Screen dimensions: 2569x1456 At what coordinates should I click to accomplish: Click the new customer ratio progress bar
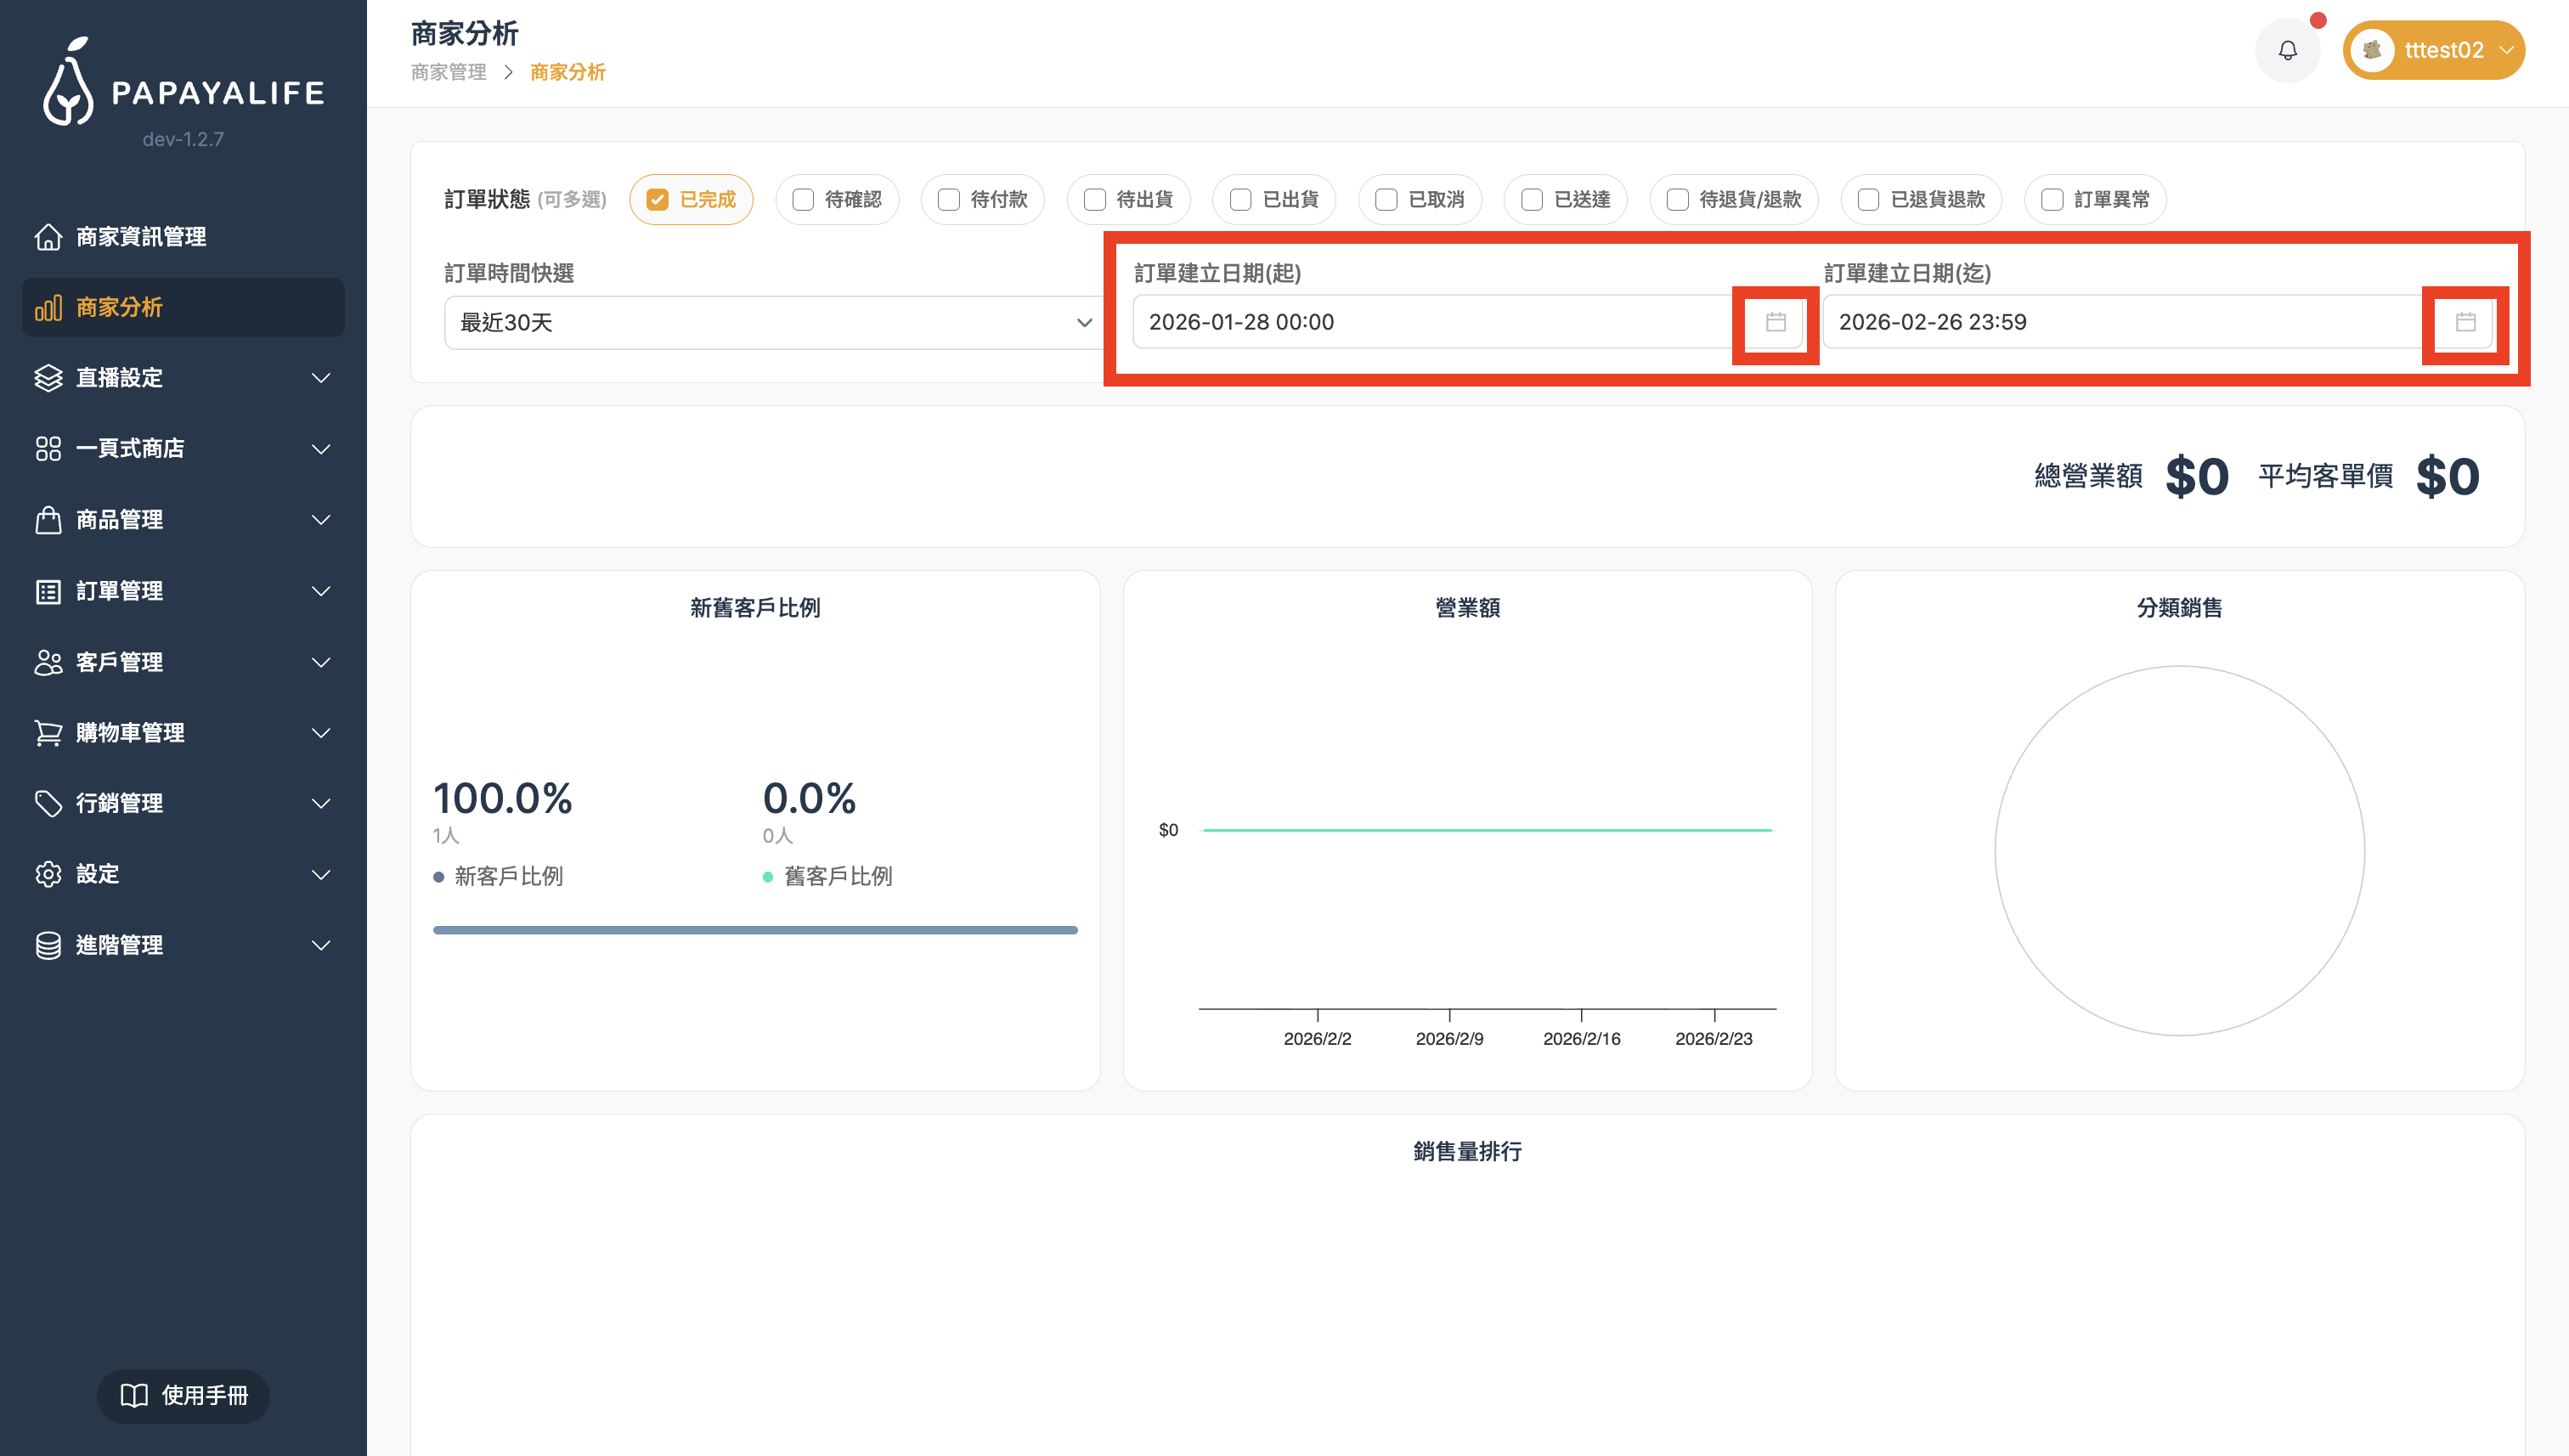coord(755,930)
